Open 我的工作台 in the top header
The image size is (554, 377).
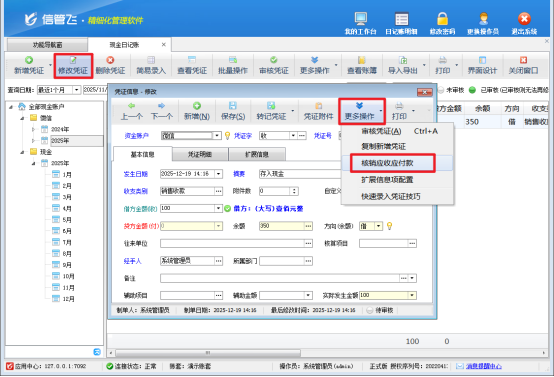click(360, 23)
